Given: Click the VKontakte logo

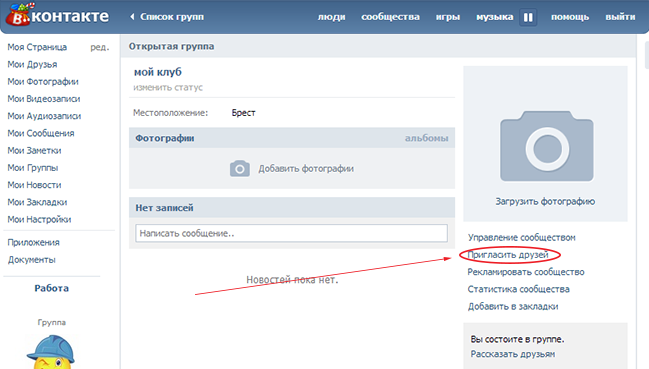Looking at the screenshot, I should click(x=57, y=16).
